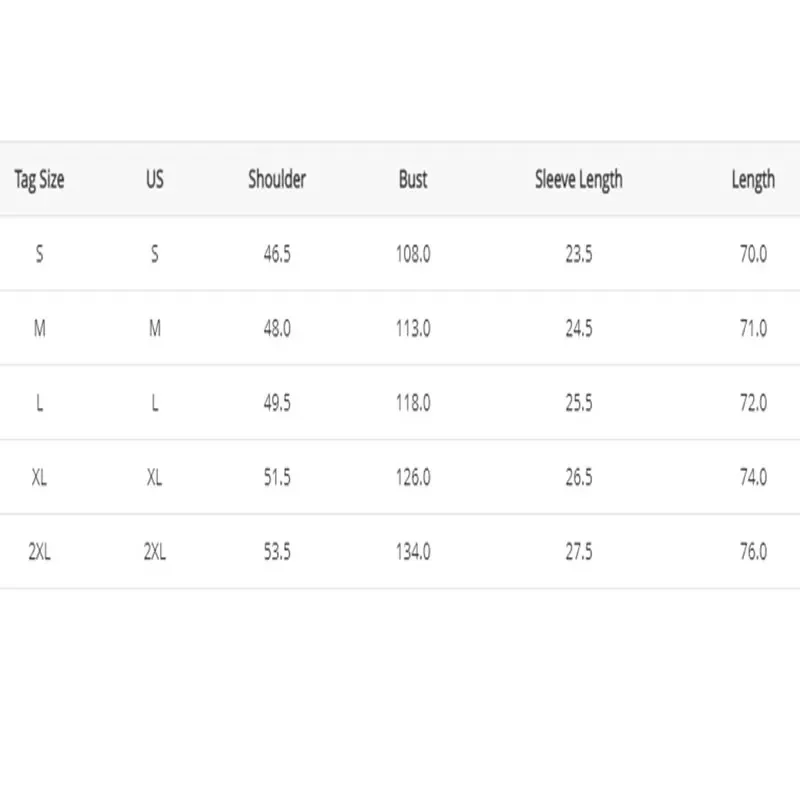Click the 2XL tag size cell

click(39, 551)
